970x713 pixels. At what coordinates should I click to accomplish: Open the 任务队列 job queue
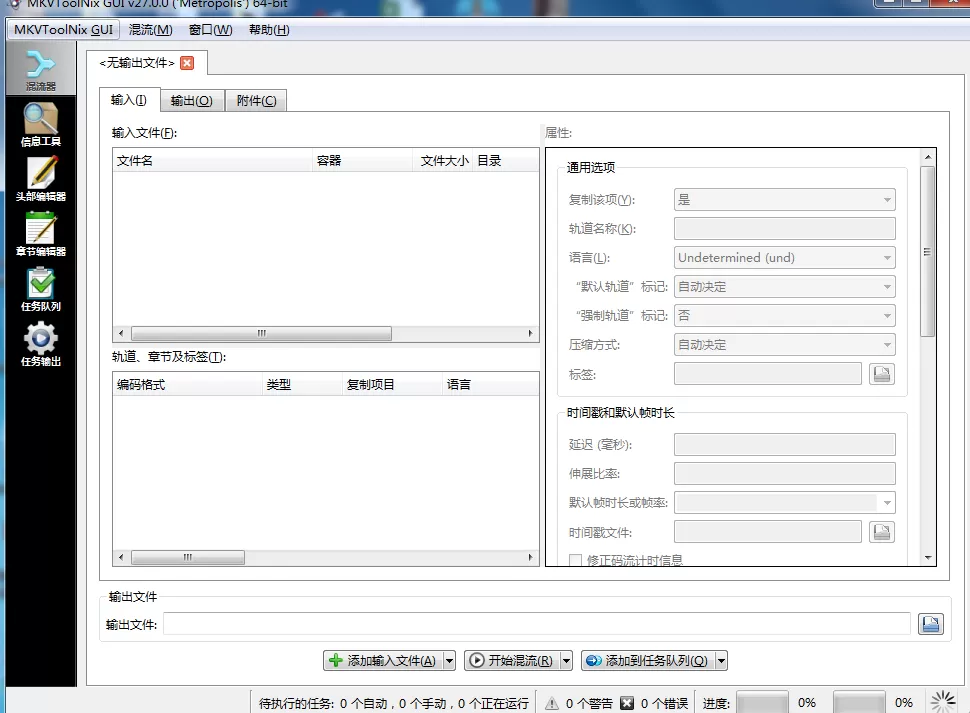pyautogui.click(x=40, y=289)
